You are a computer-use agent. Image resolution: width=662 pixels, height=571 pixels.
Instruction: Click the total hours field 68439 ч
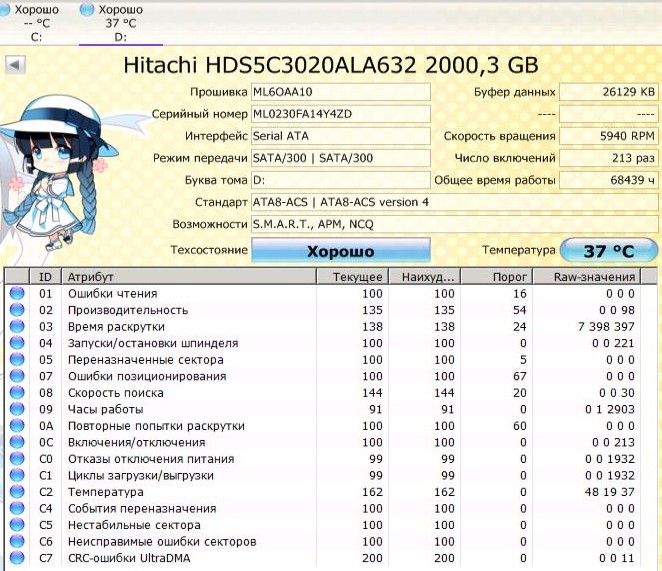coord(608,180)
